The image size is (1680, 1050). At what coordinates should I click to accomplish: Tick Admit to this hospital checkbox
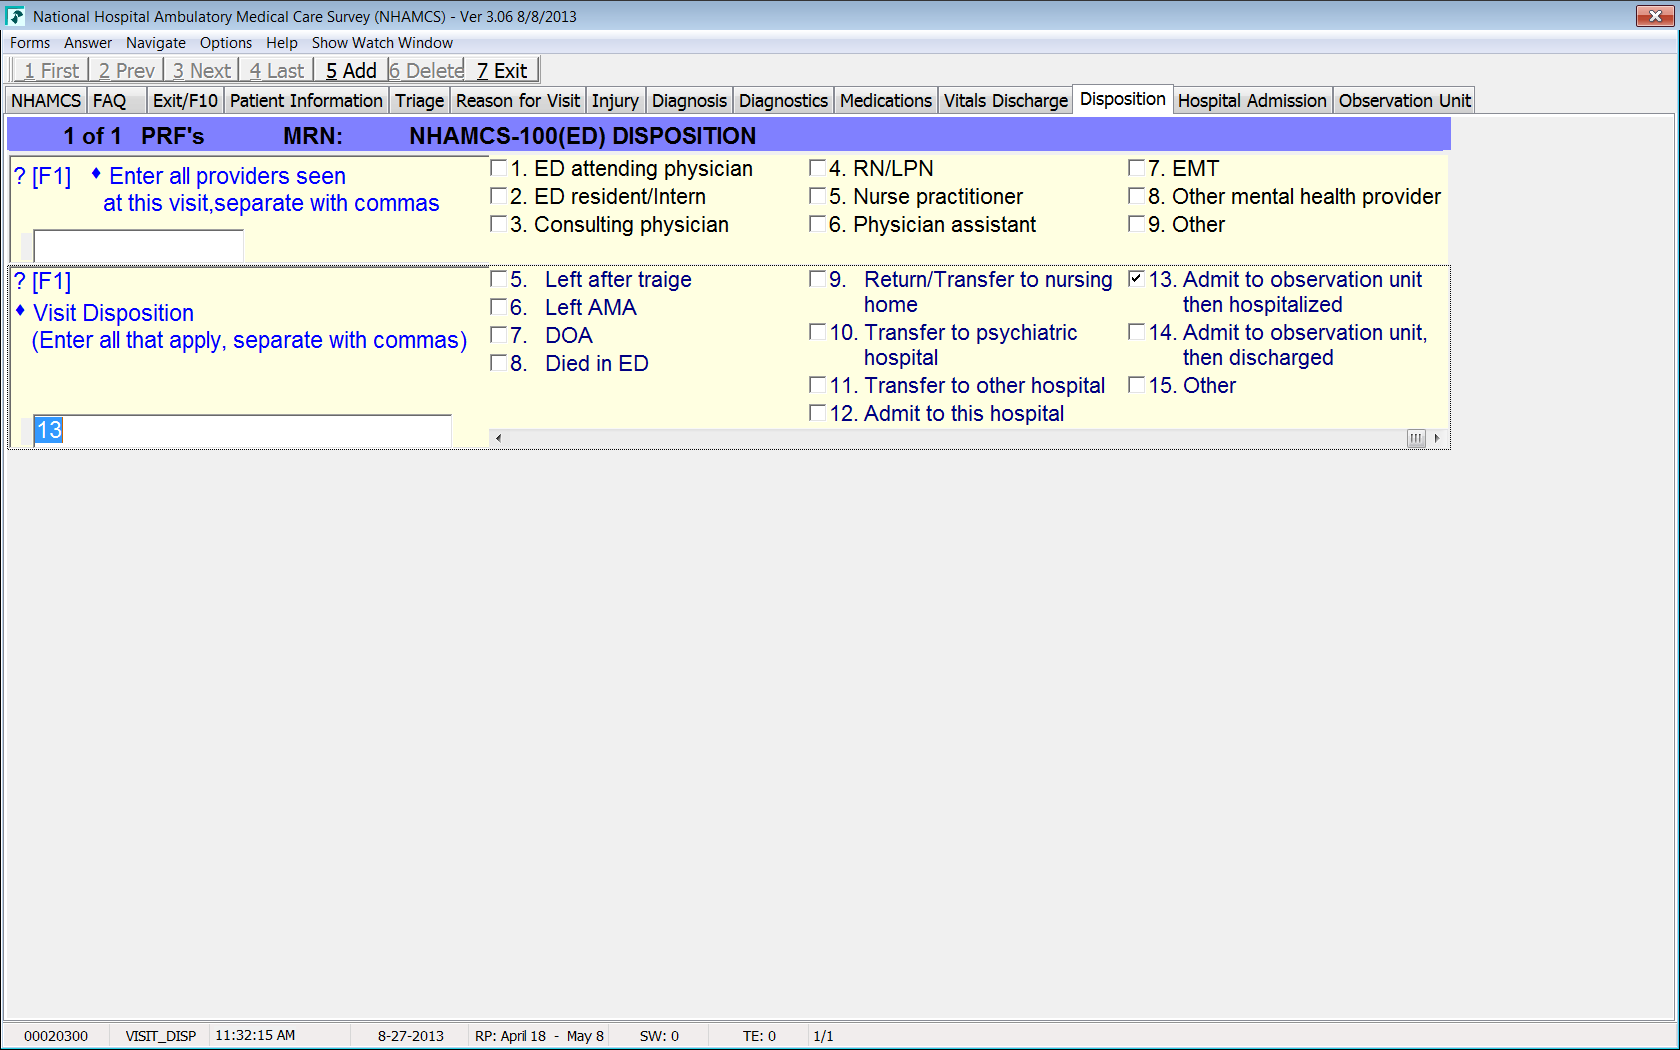point(817,413)
